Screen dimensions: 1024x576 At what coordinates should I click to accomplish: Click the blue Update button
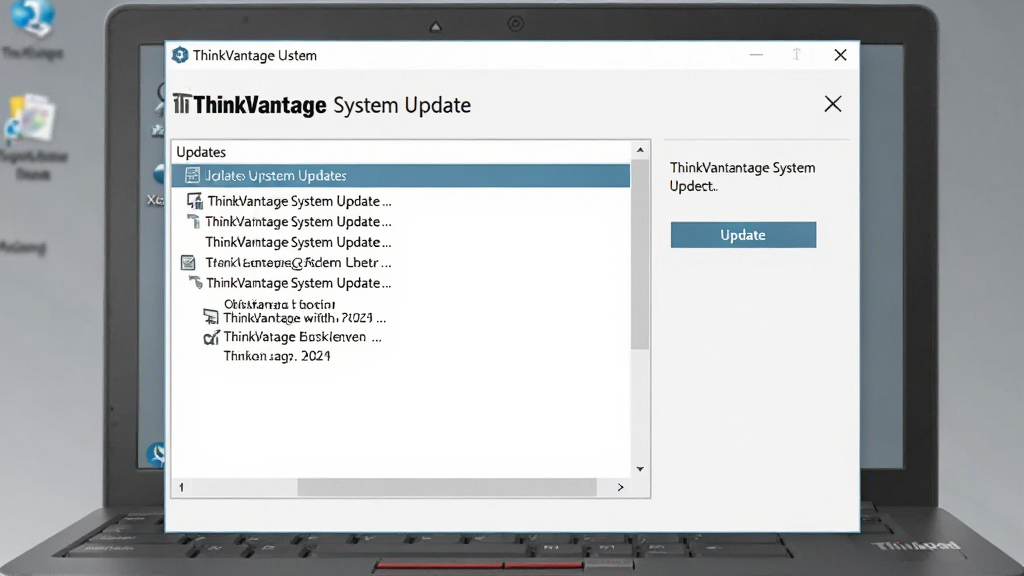pyautogui.click(x=743, y=235)
